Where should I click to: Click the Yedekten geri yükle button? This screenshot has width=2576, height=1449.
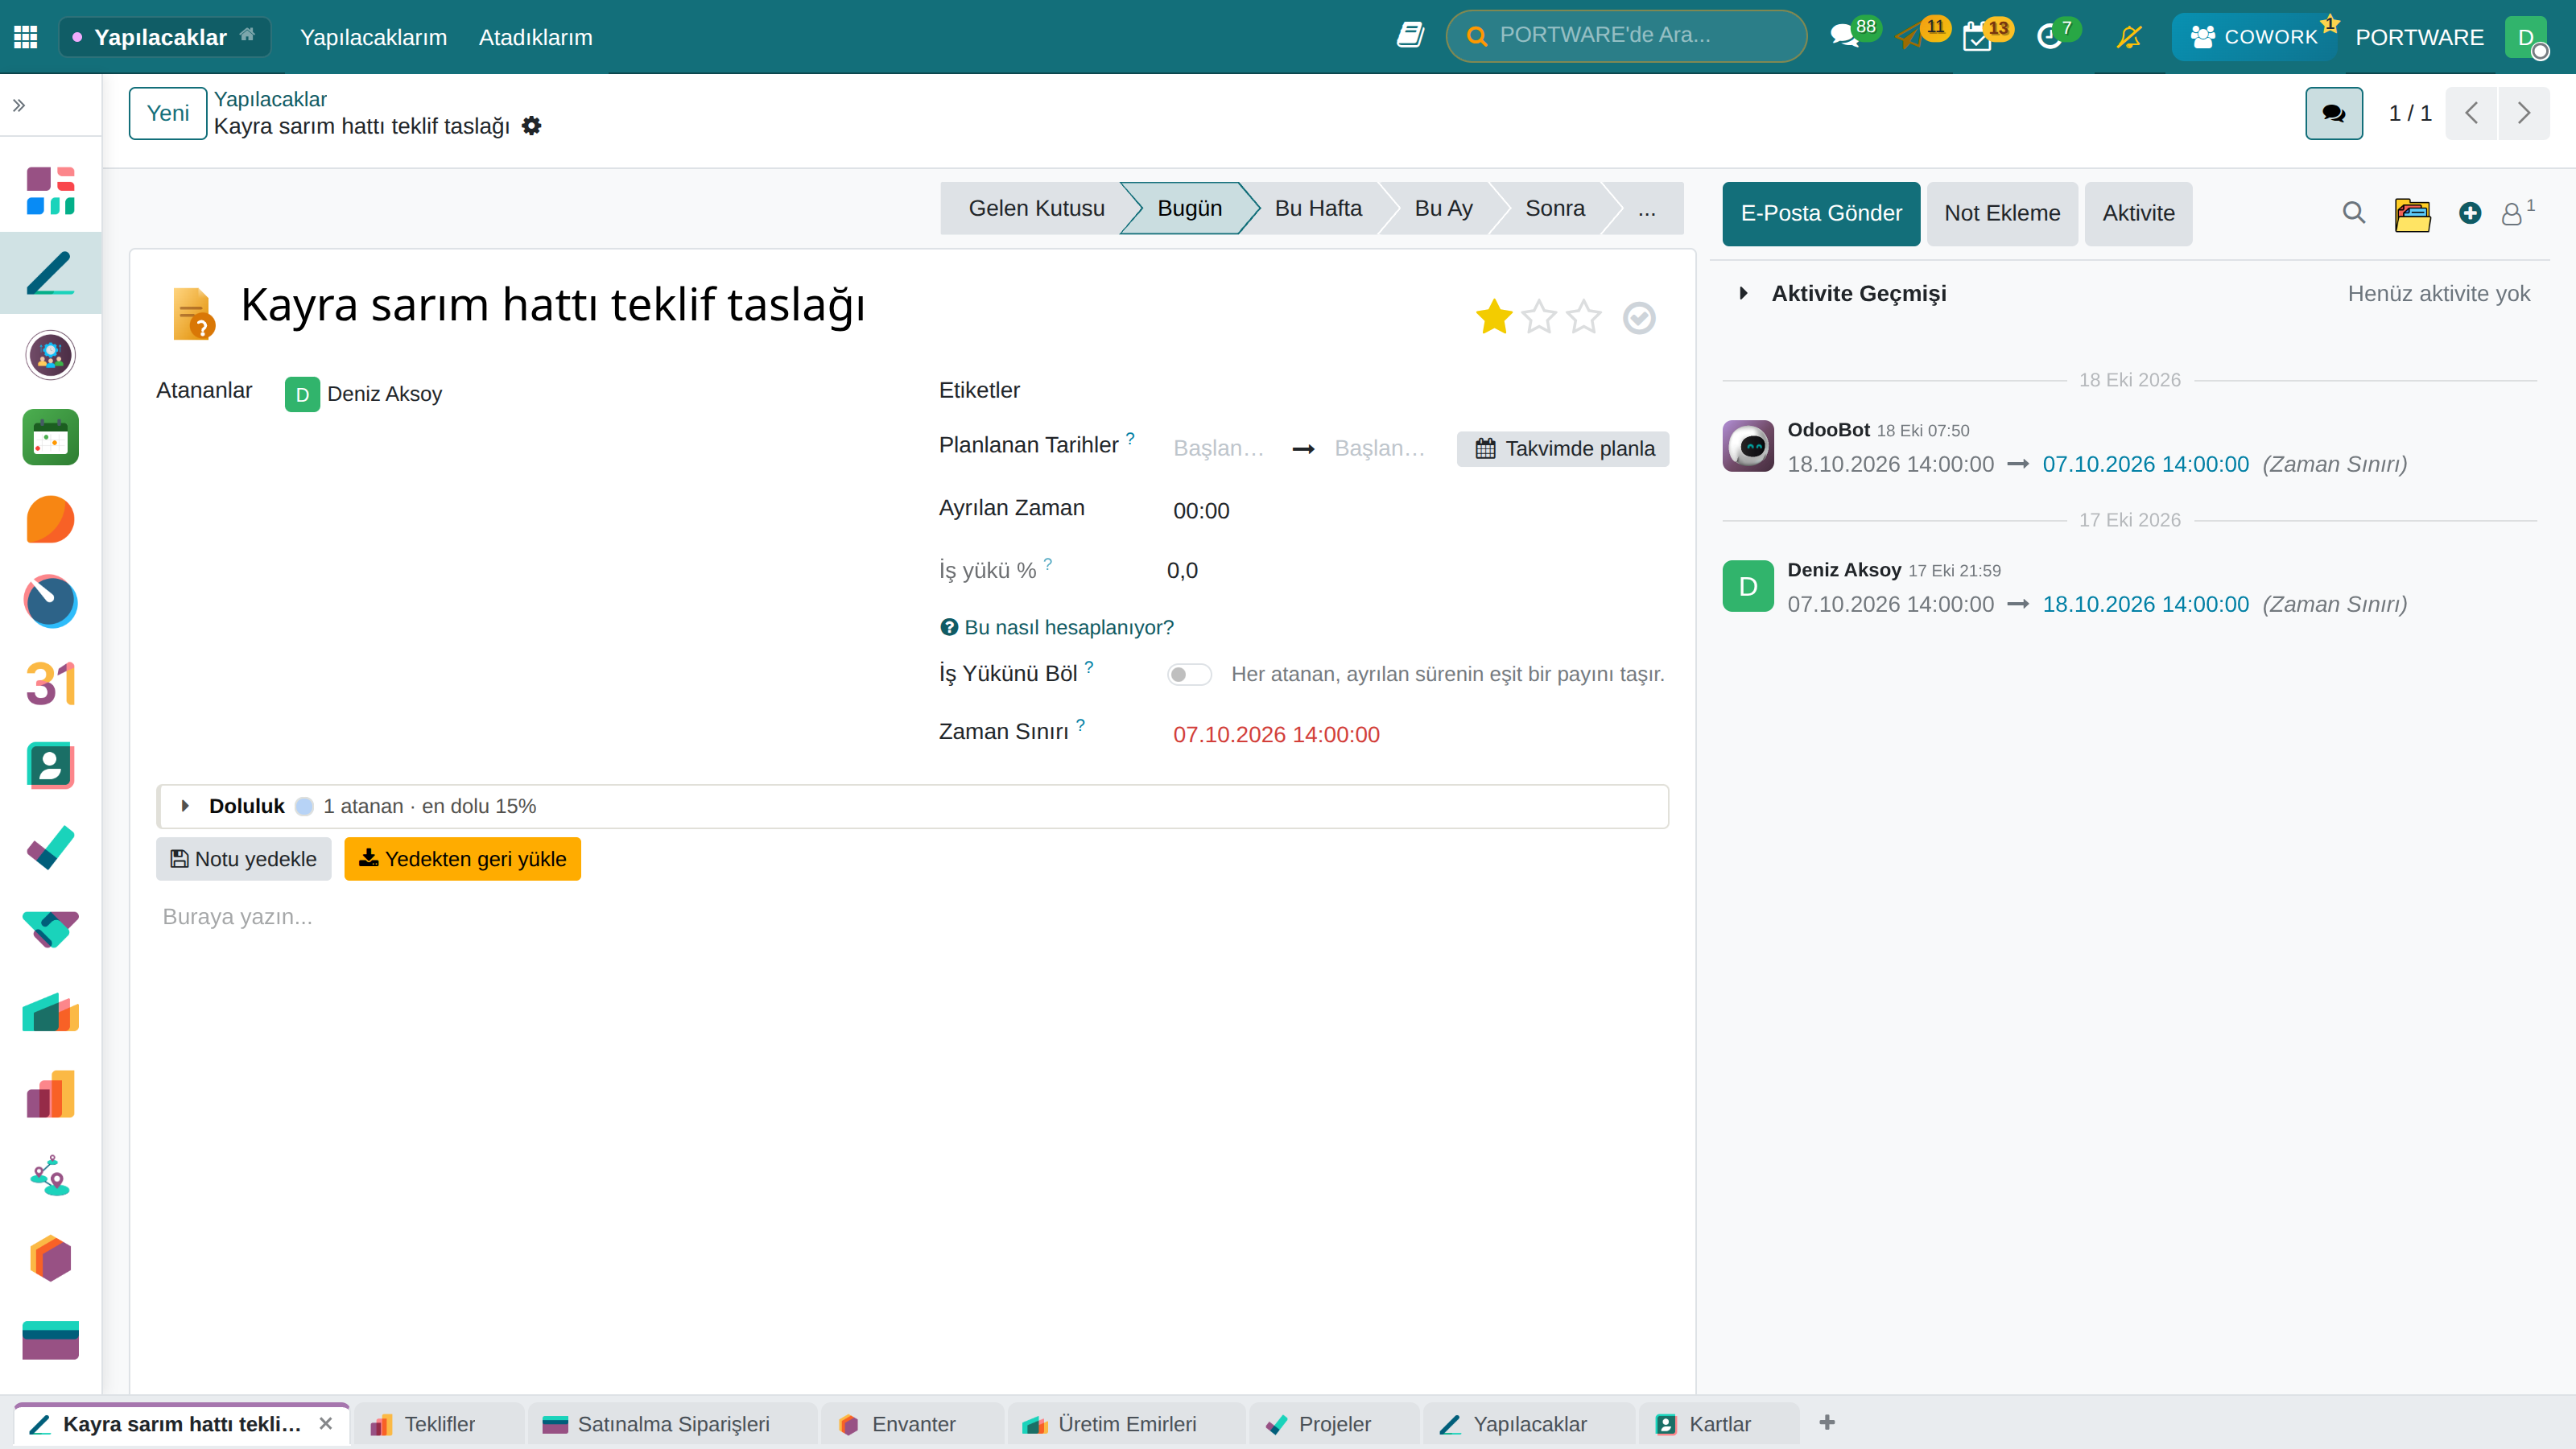[462, 859]
